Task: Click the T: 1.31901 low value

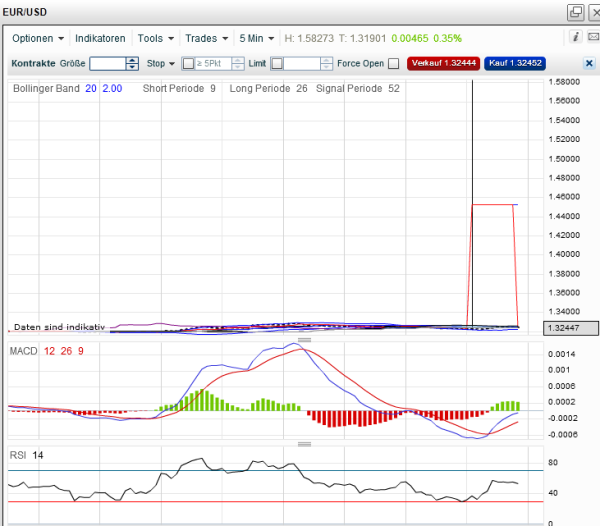Action: point(362,38)
